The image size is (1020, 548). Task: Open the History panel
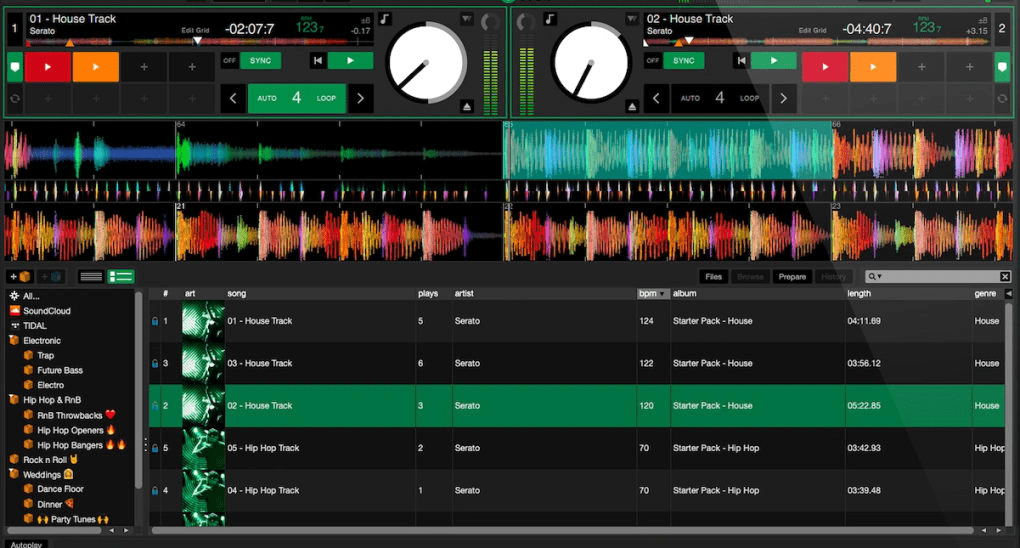(833, 277)
